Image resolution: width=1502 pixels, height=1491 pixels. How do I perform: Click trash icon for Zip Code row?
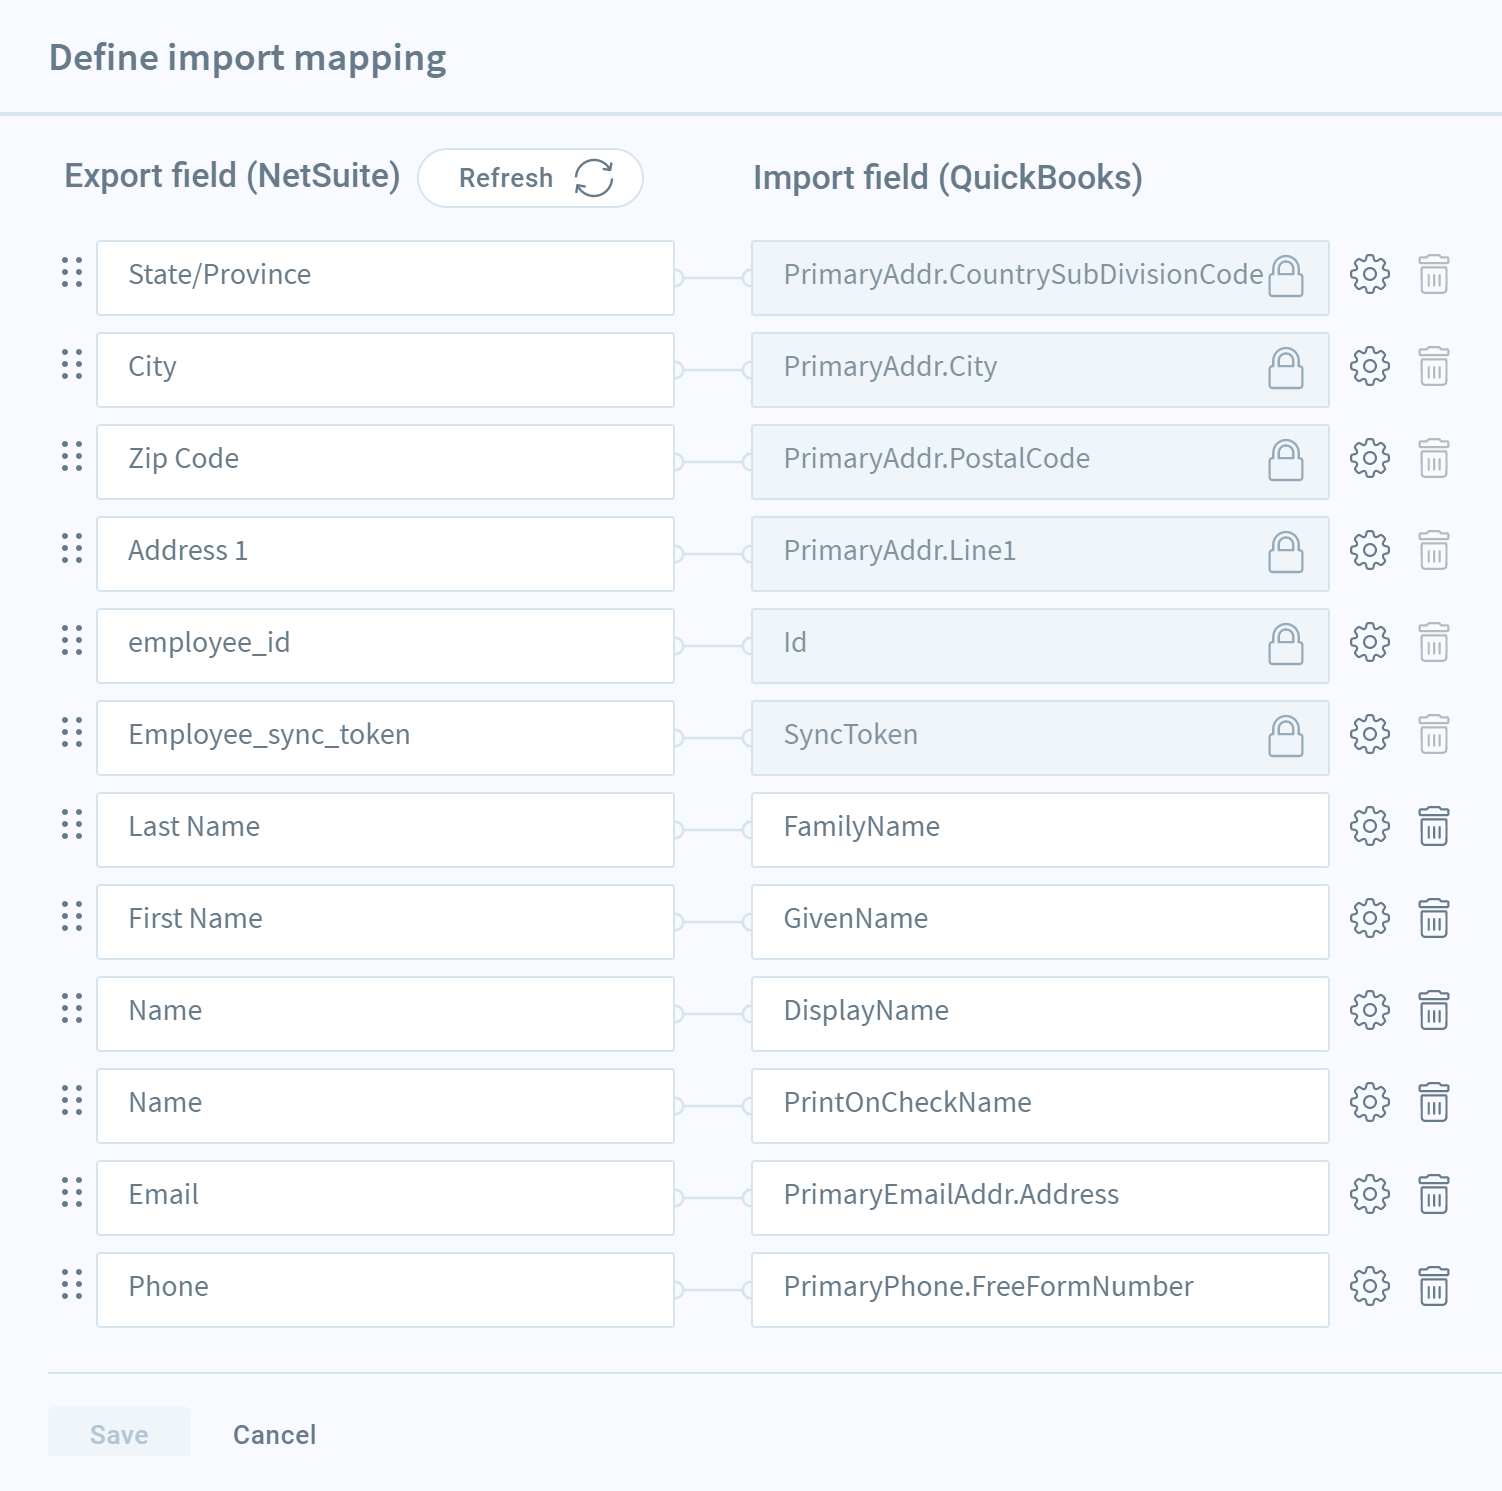click(x=1434, y=458)
